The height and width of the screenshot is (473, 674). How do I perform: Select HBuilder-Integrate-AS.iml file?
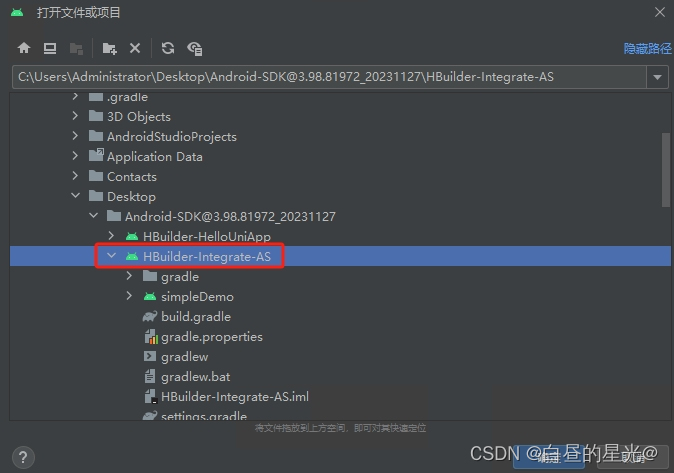pyautogui.click(x=235, y=397)
